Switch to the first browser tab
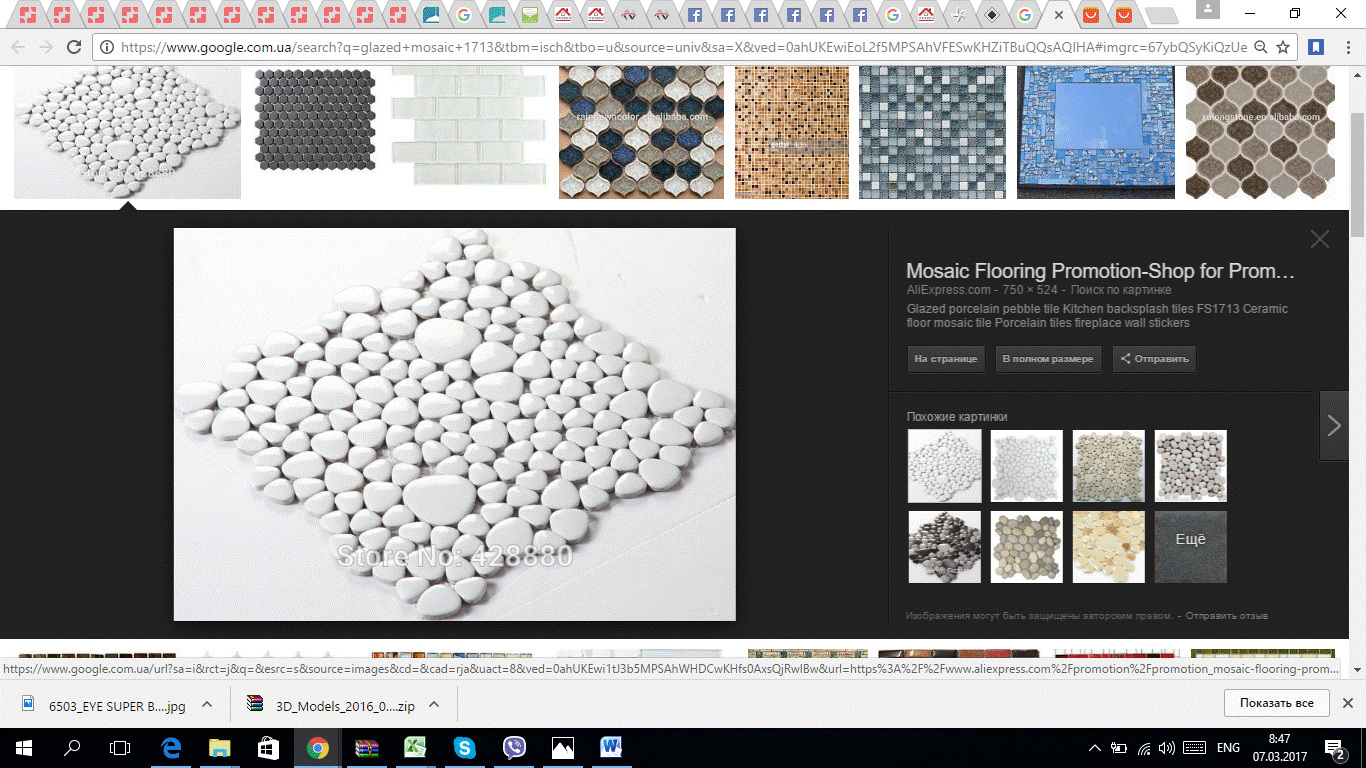This screenshot has width=1366, height=768. [28, 15]
